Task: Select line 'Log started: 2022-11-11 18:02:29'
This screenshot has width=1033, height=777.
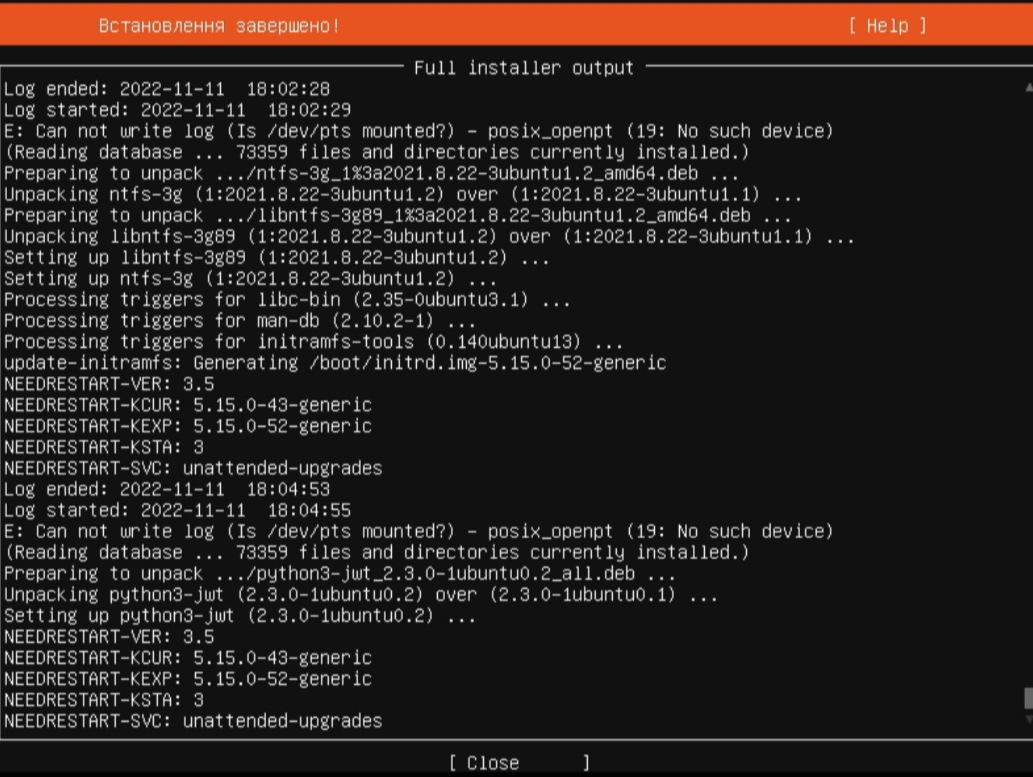Action: [x=178, y=110]
